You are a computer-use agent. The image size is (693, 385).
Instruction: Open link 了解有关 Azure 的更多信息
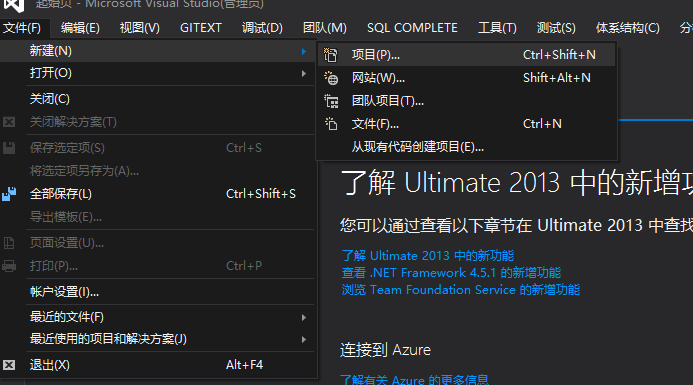click(x=415, y=379)
